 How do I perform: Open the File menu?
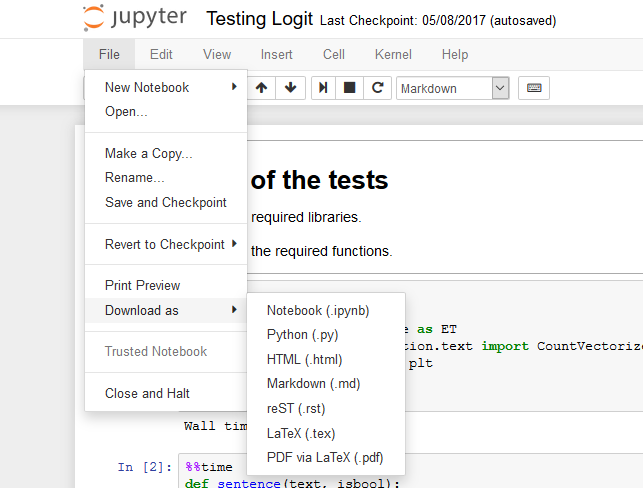pos(109,54)
